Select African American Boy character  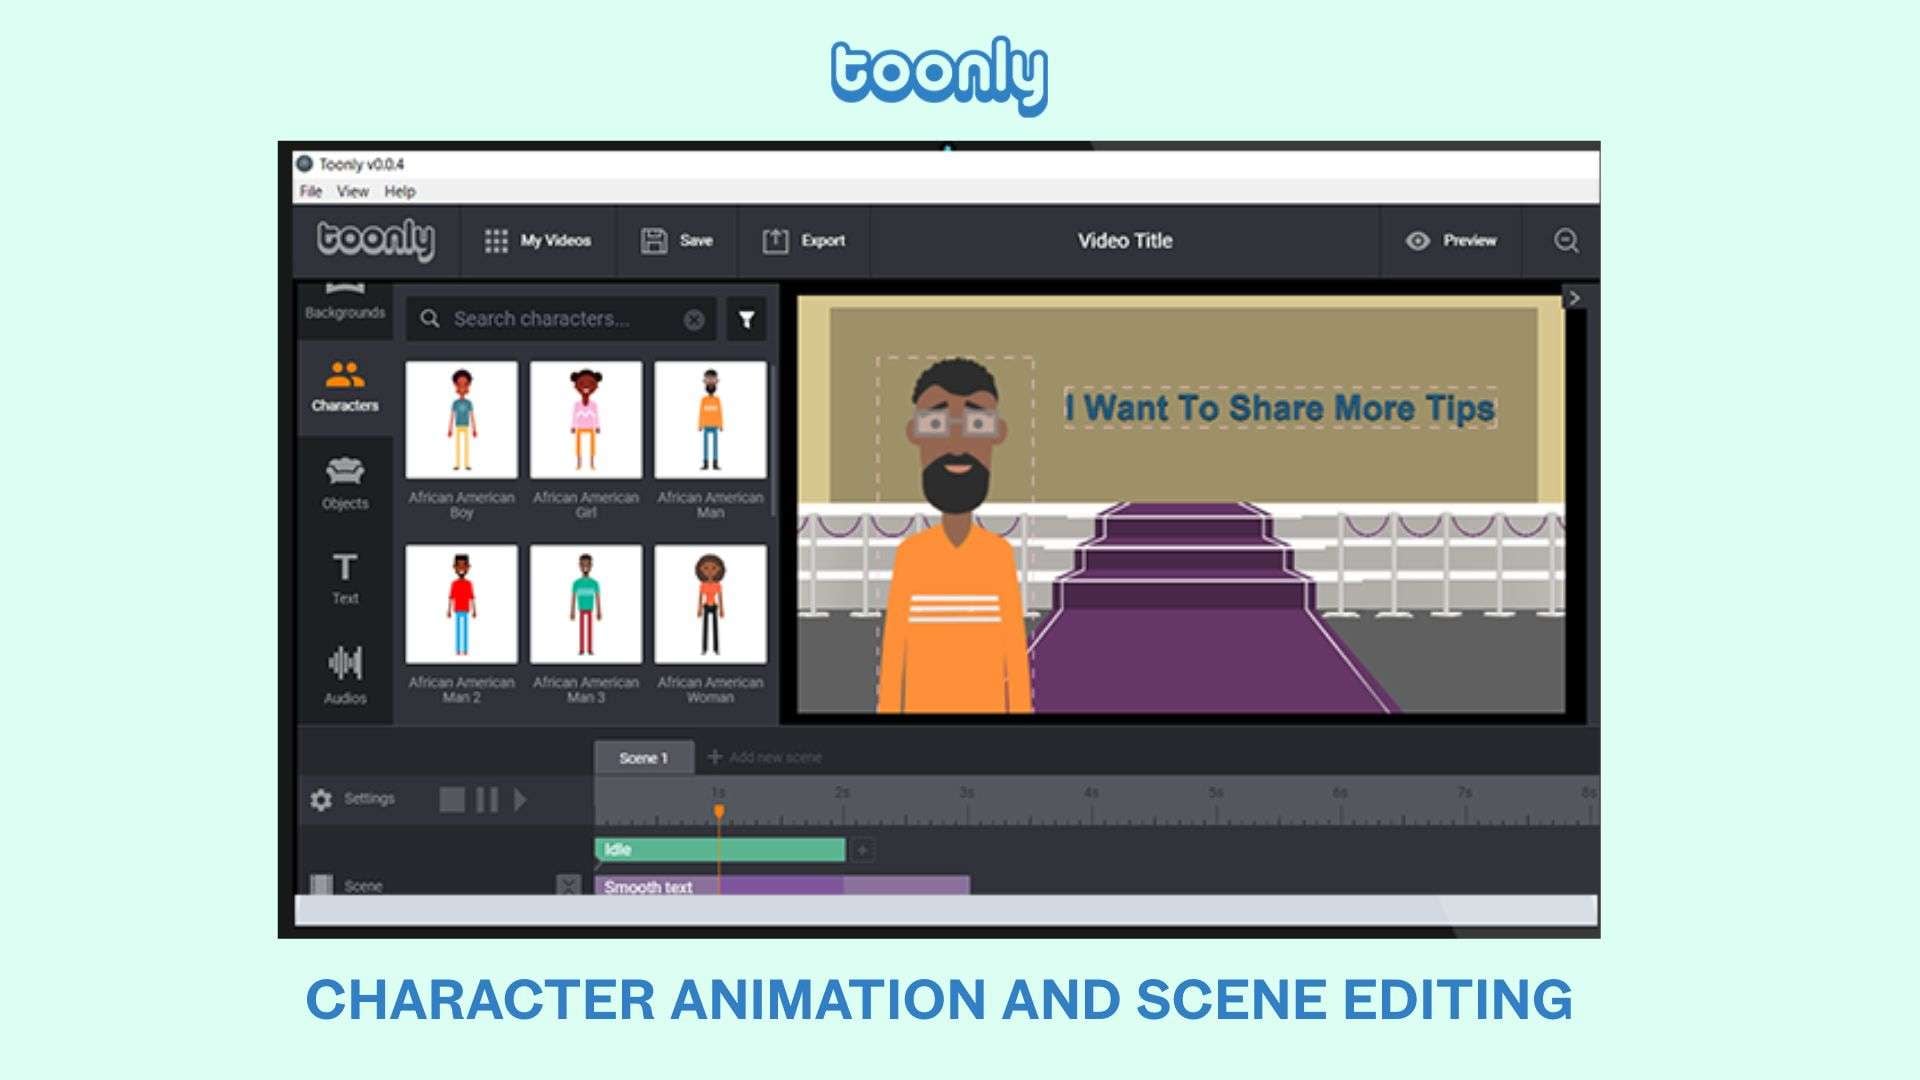[461, 441]
